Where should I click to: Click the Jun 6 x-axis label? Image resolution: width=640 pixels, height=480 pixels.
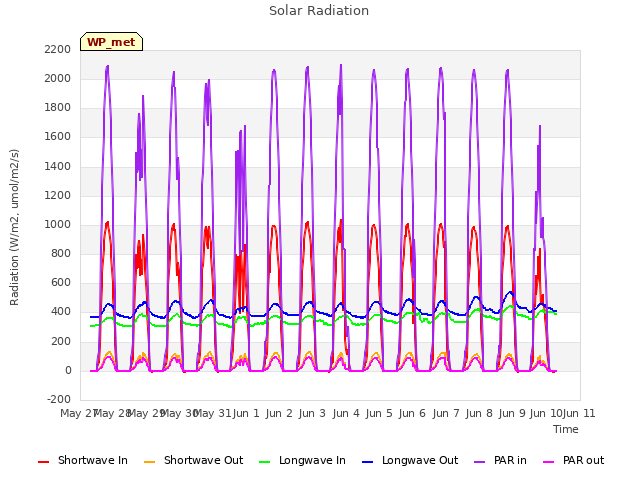pos(412,413)
